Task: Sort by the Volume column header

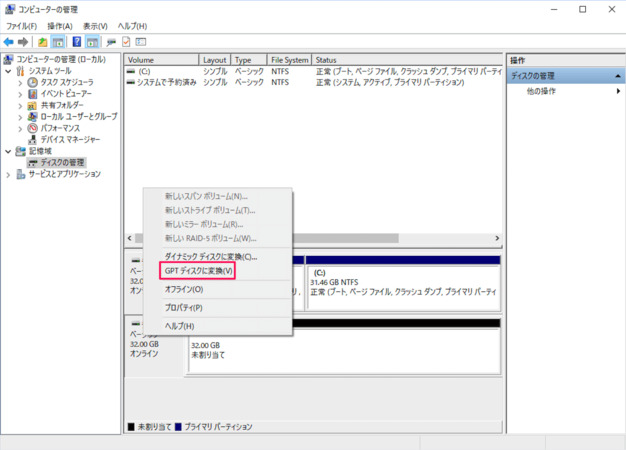Action: pos(161,60)
